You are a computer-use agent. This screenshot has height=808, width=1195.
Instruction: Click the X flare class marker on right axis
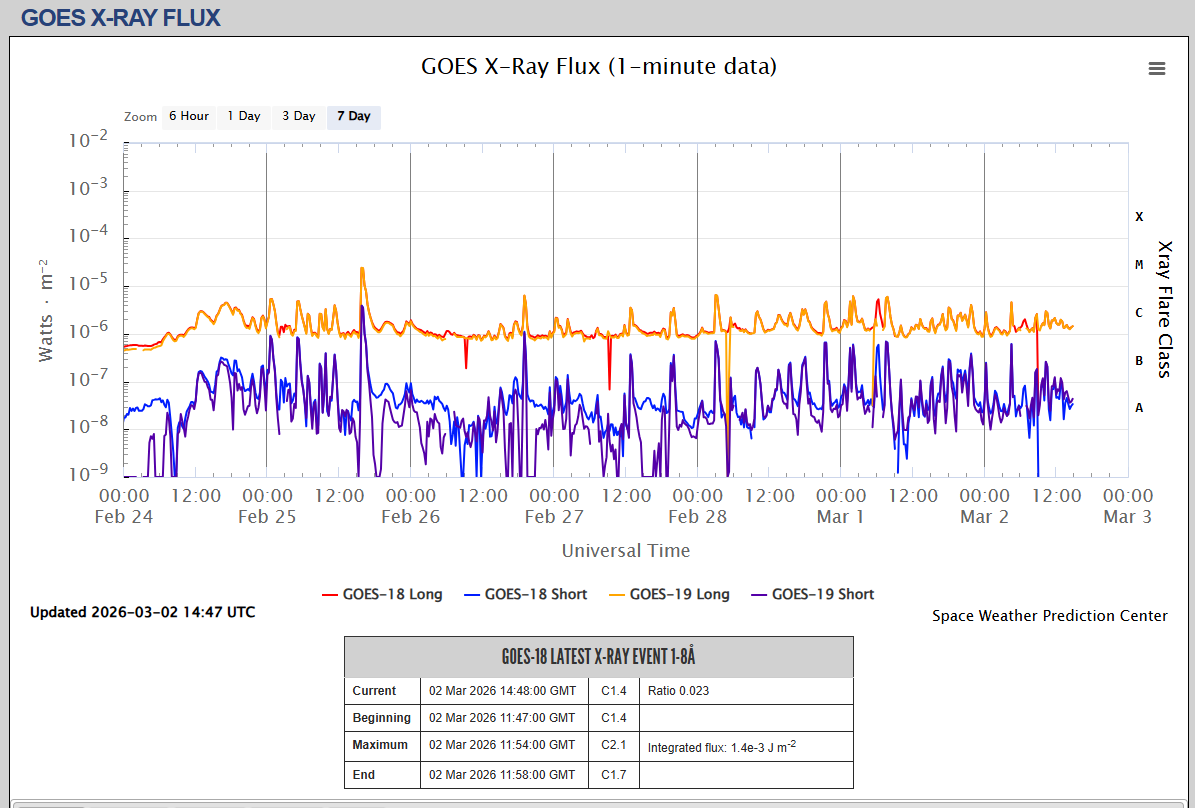(1139, 216)
